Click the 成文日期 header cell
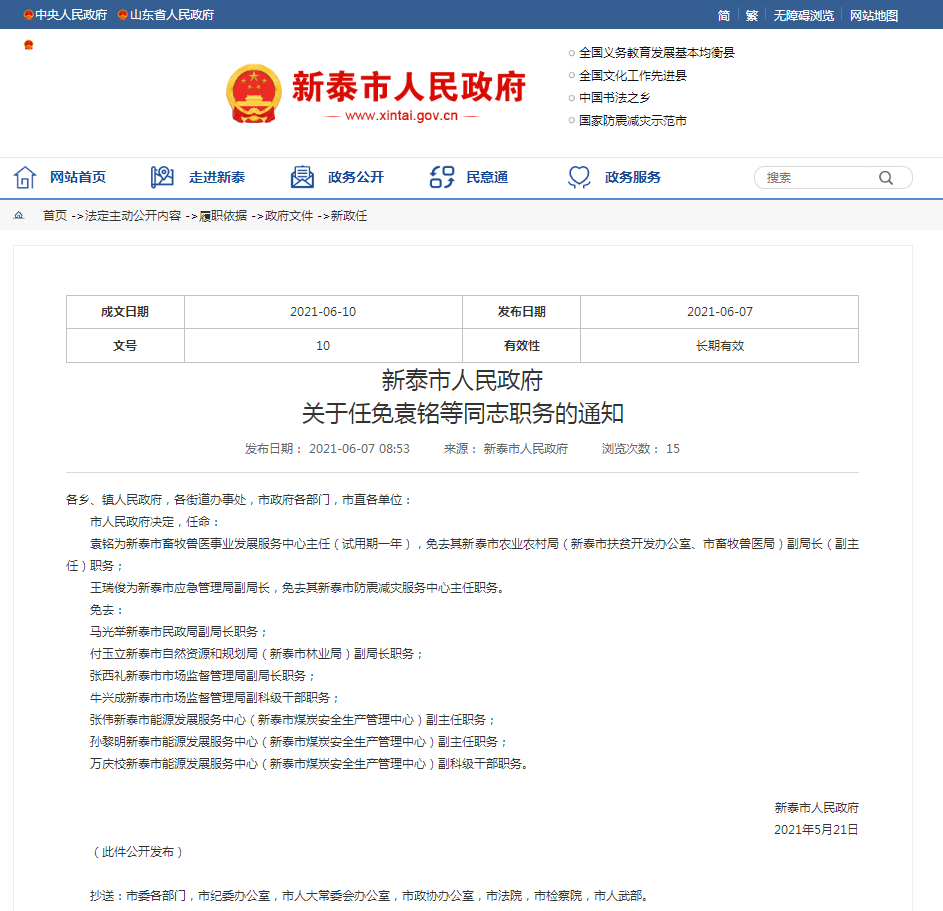 [x=125, y=311]
